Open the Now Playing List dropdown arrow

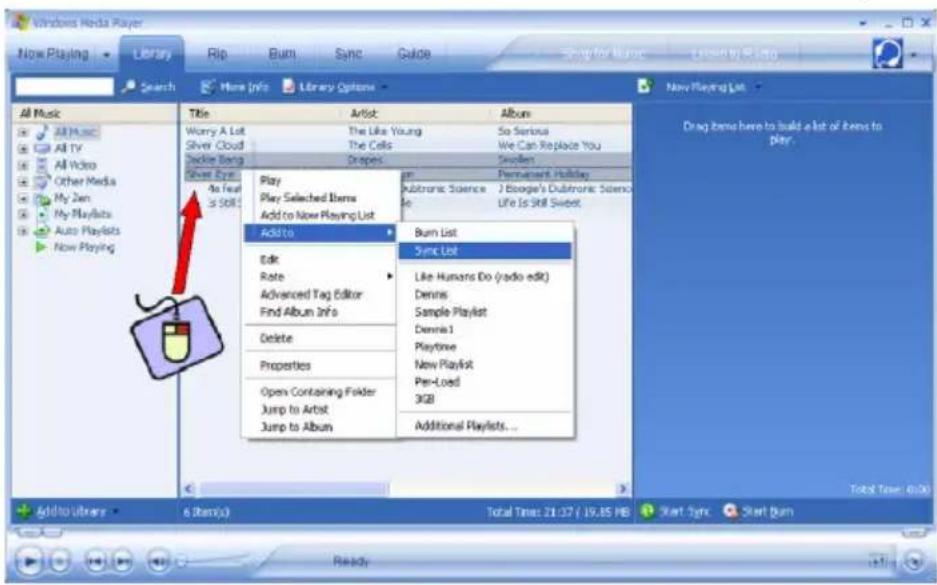(x=758, y=87)
